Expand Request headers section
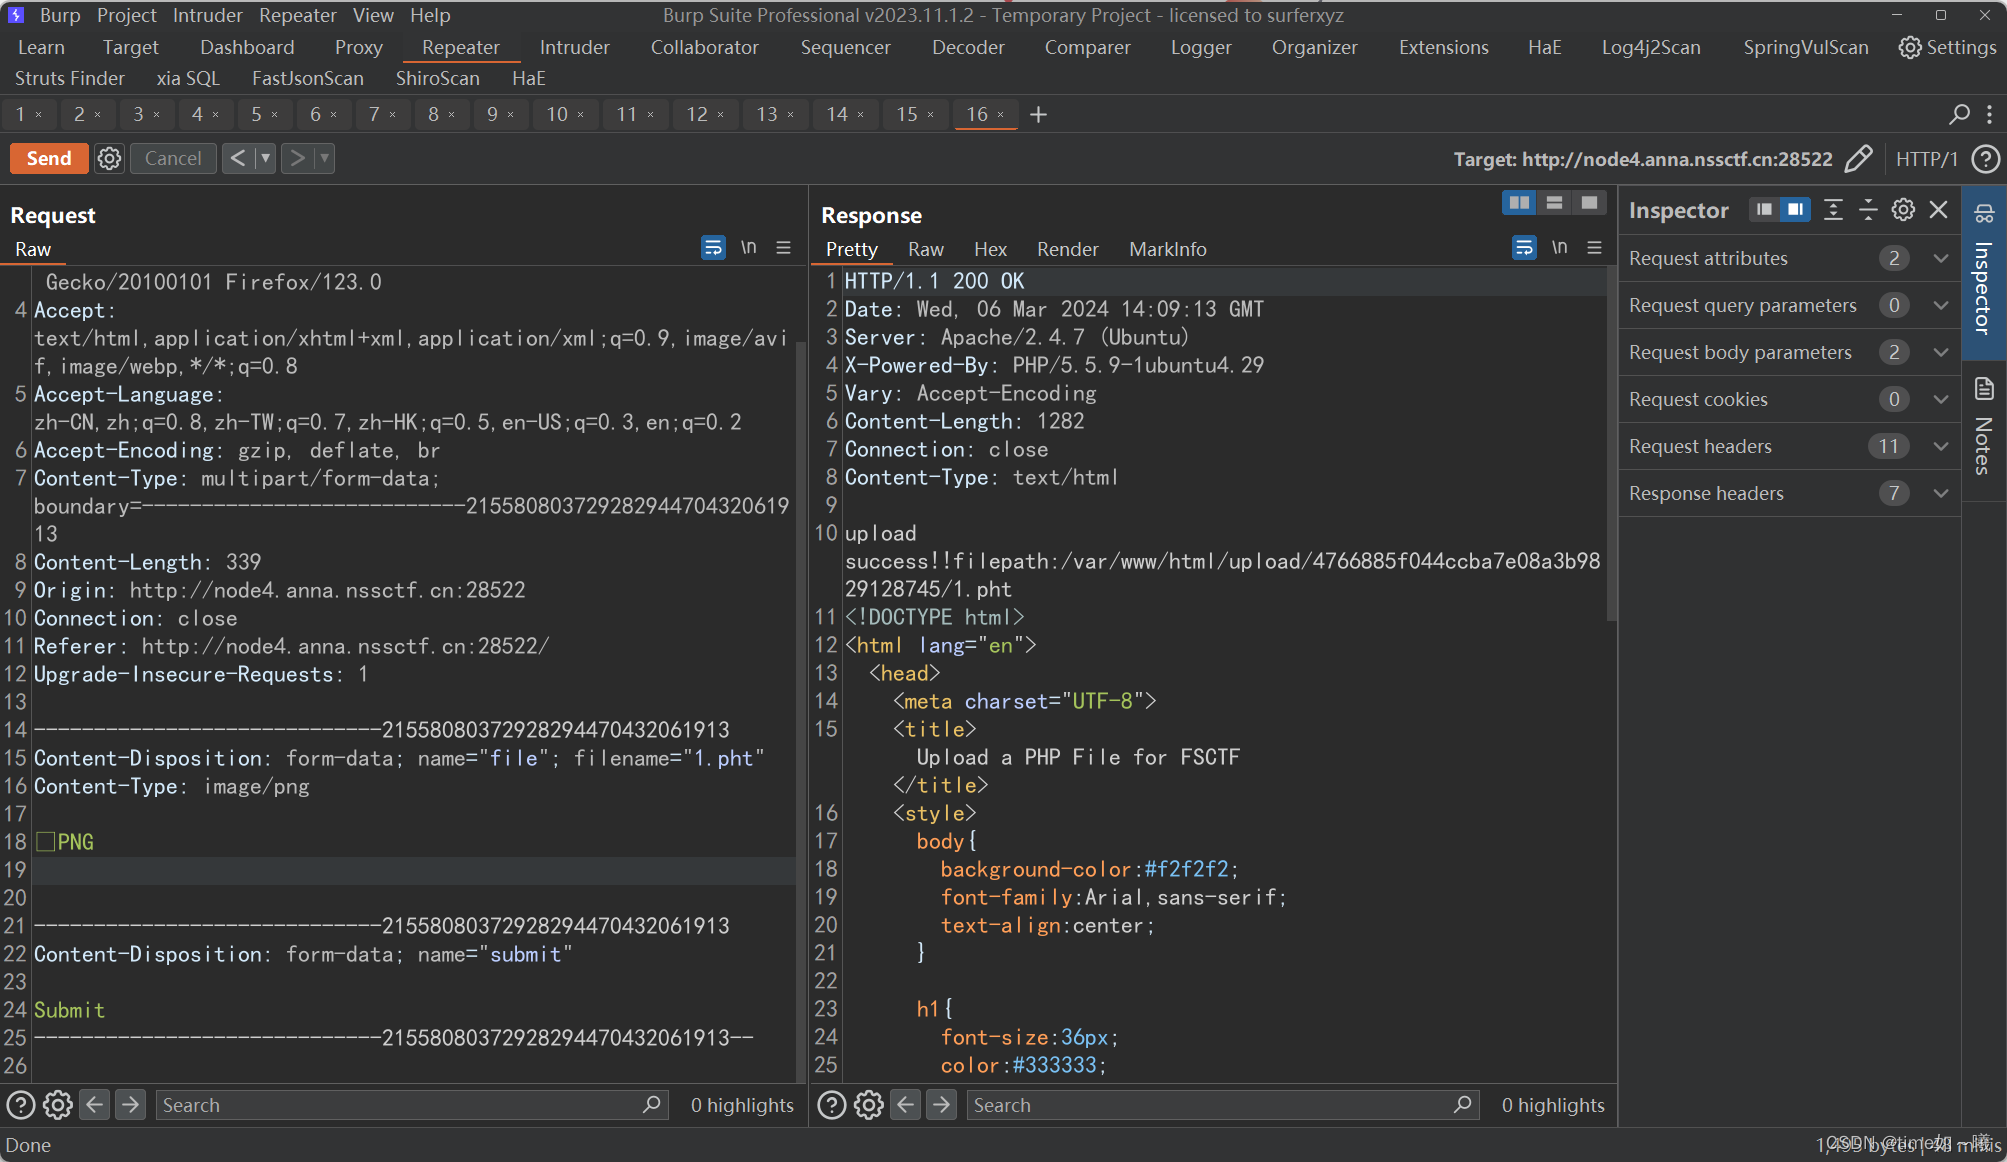2007x1162 pixels. (x=1790, y=446)
